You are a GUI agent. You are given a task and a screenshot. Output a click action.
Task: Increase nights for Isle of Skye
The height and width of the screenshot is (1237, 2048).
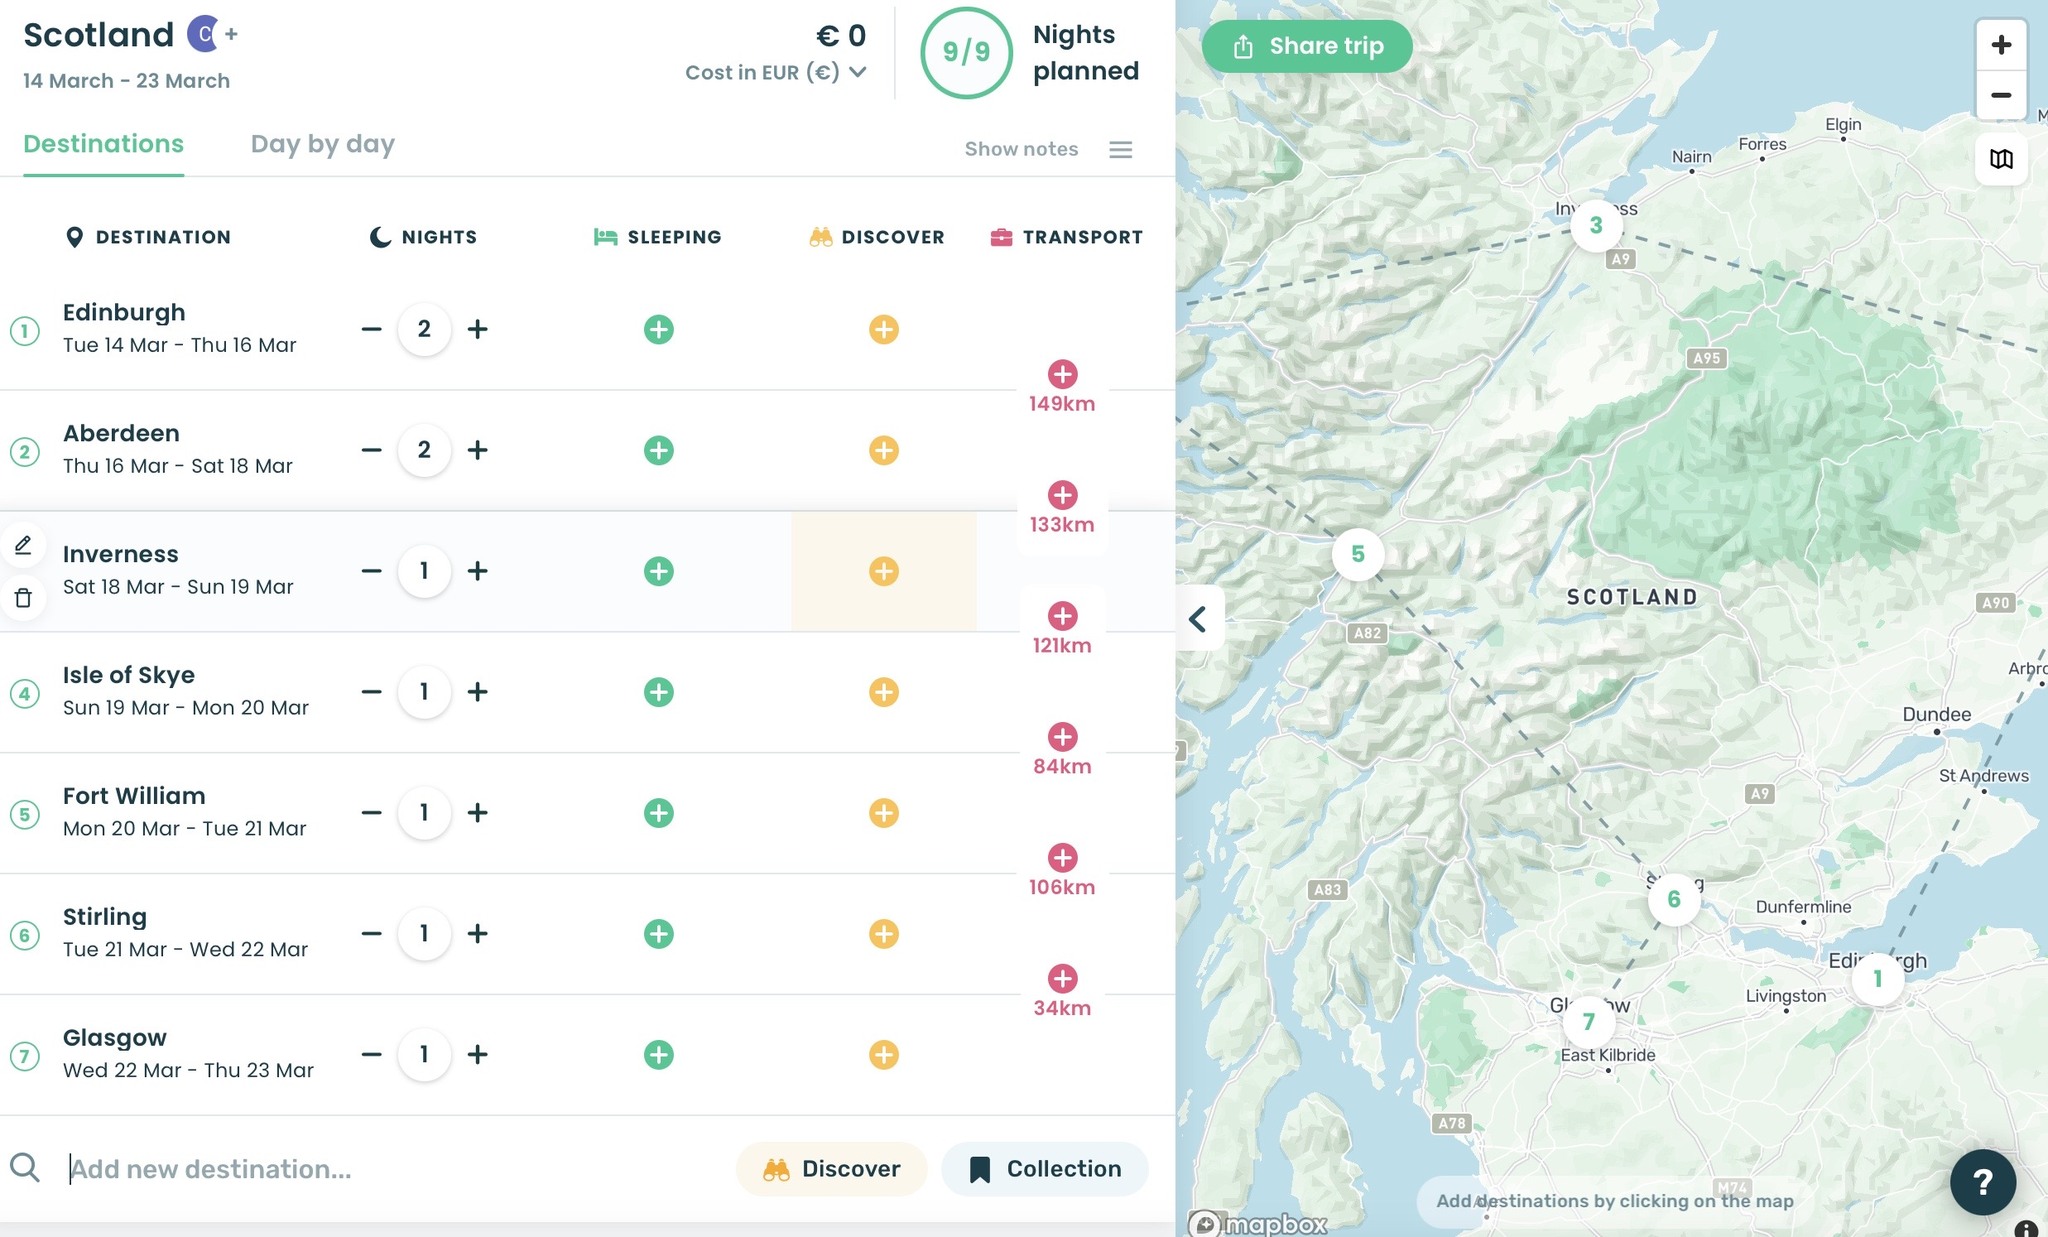(478, 692)
